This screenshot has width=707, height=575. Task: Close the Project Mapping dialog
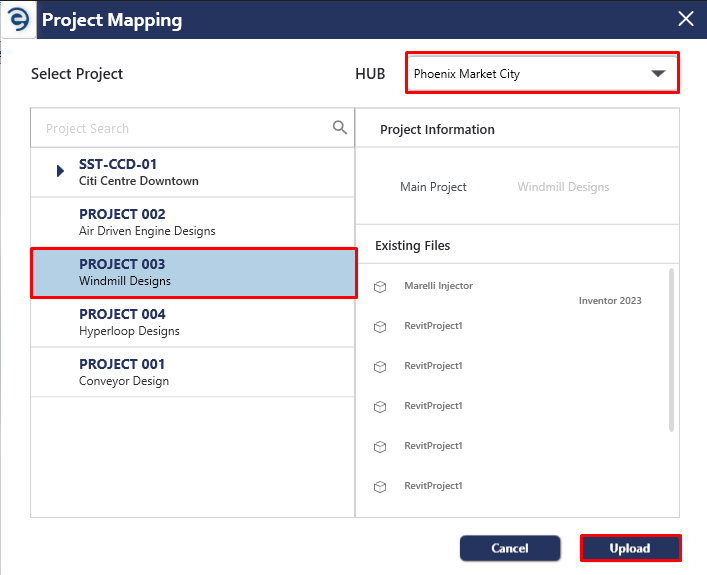(686, 19)
